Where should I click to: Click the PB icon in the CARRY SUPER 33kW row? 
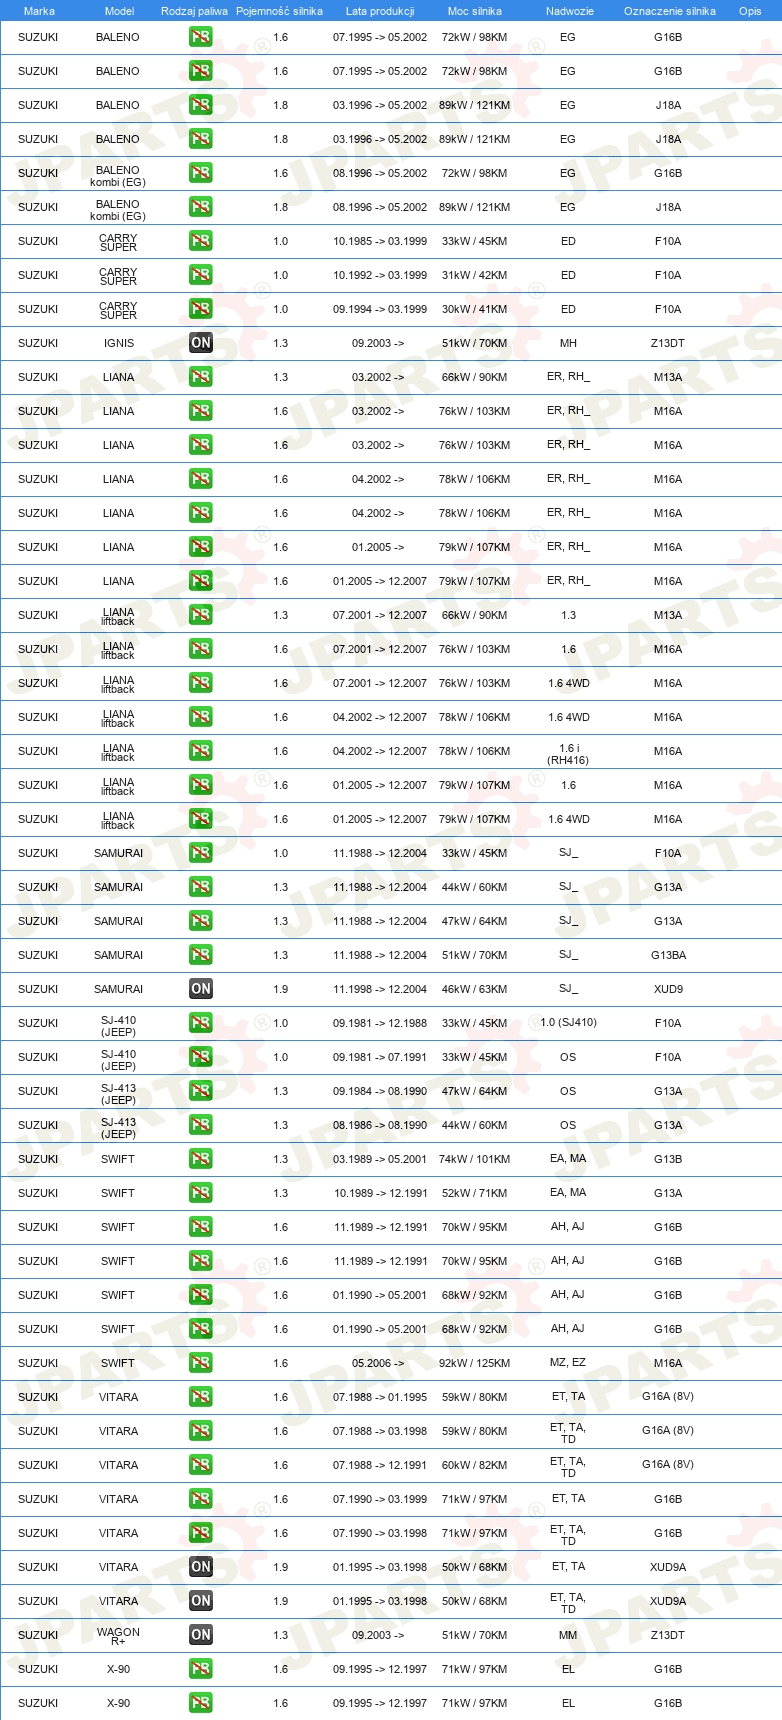coord(201,241)
